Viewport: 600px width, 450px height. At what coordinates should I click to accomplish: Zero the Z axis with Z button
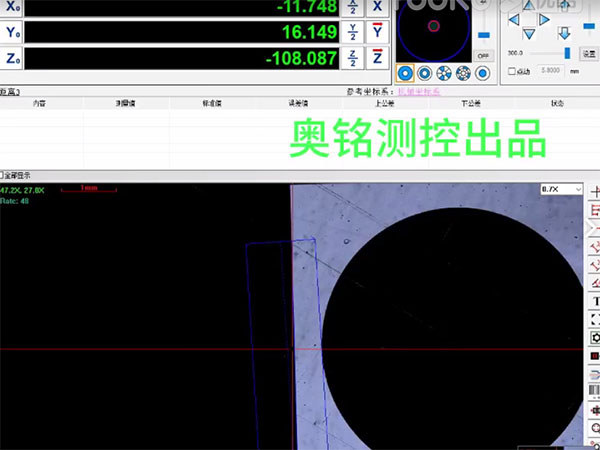[x=378, y=59]
